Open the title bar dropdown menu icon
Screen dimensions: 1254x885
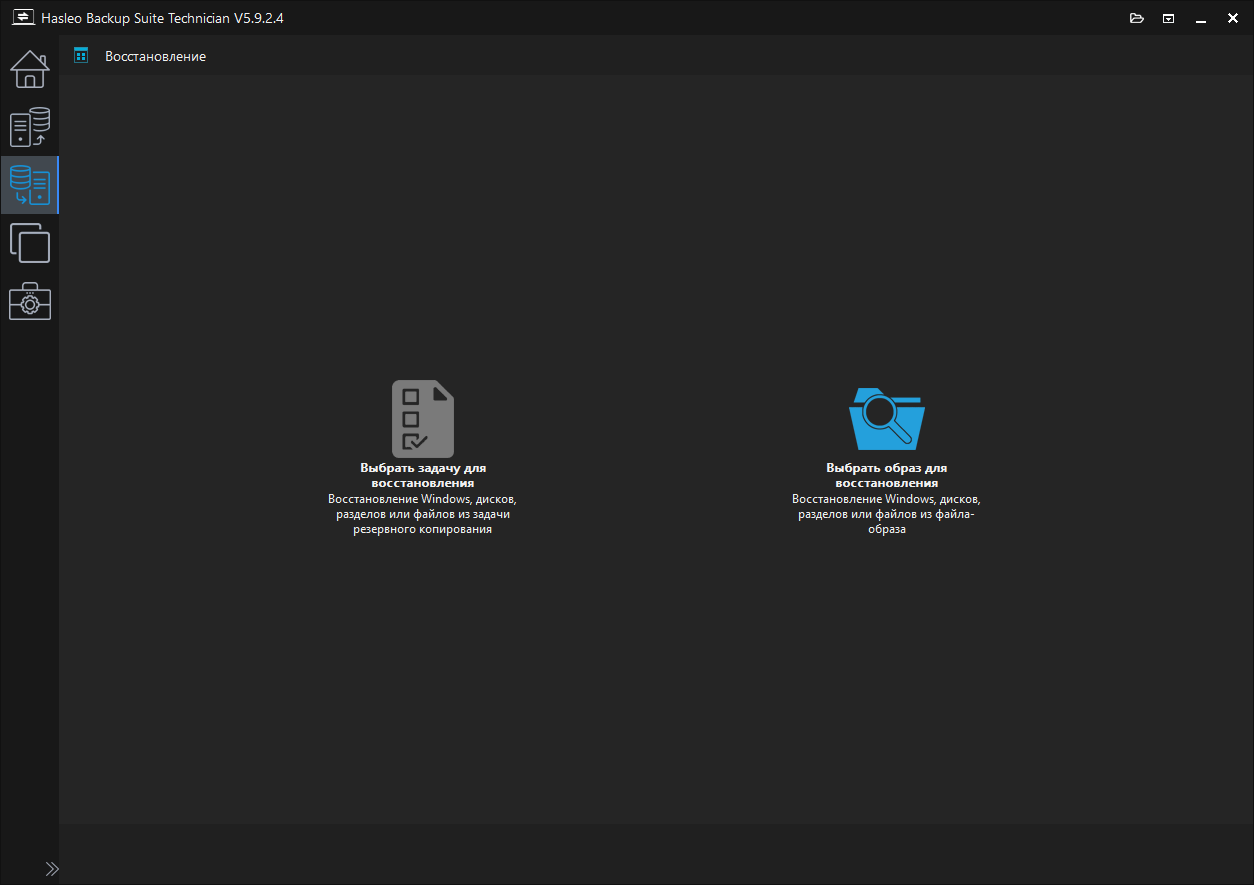coord(1168,18)
